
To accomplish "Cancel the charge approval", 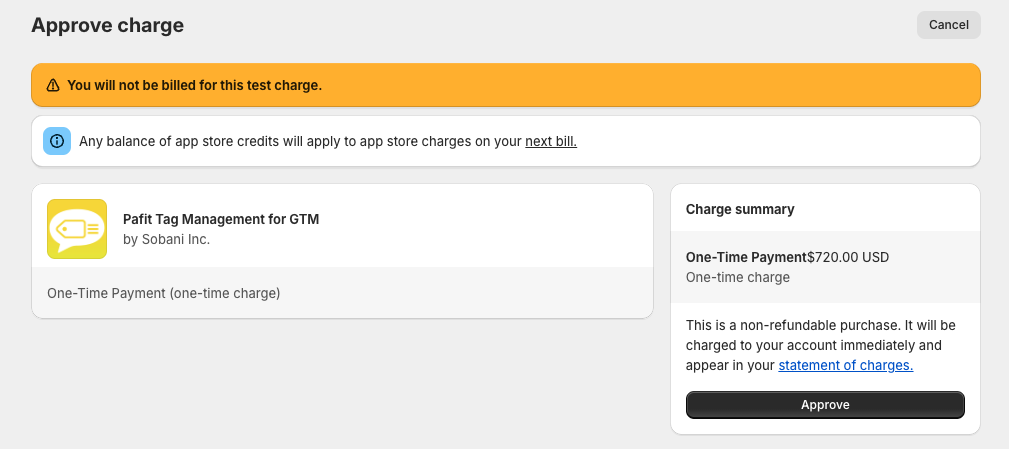I will [949, 25].
